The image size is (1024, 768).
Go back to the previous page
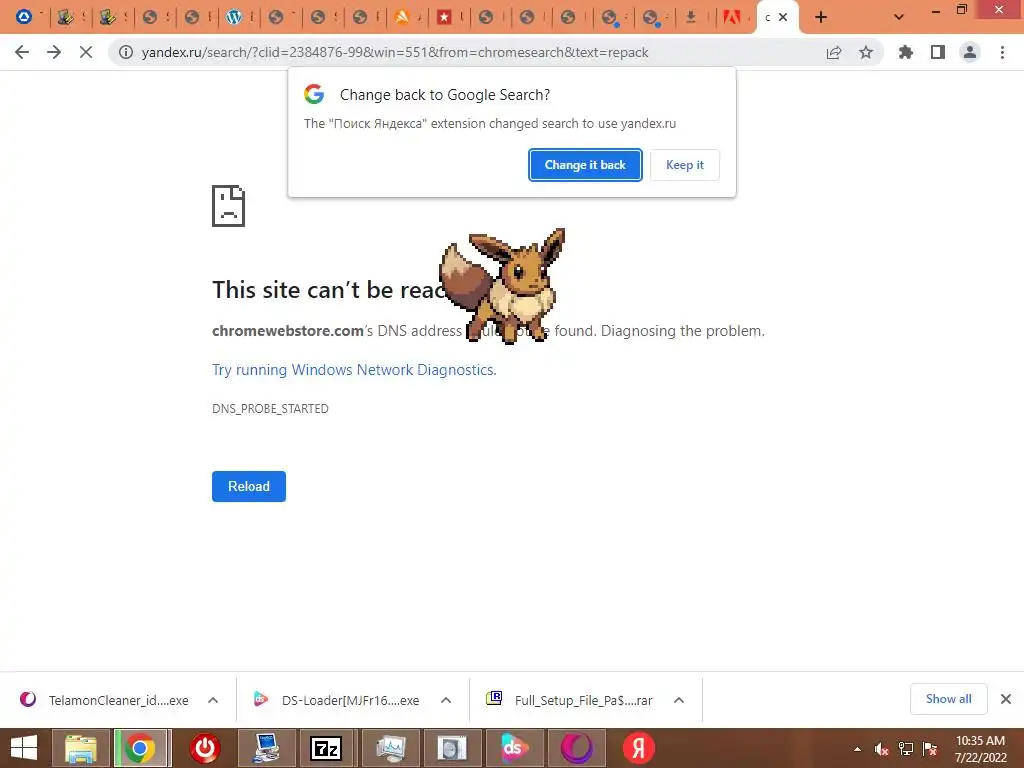[22, 52]
